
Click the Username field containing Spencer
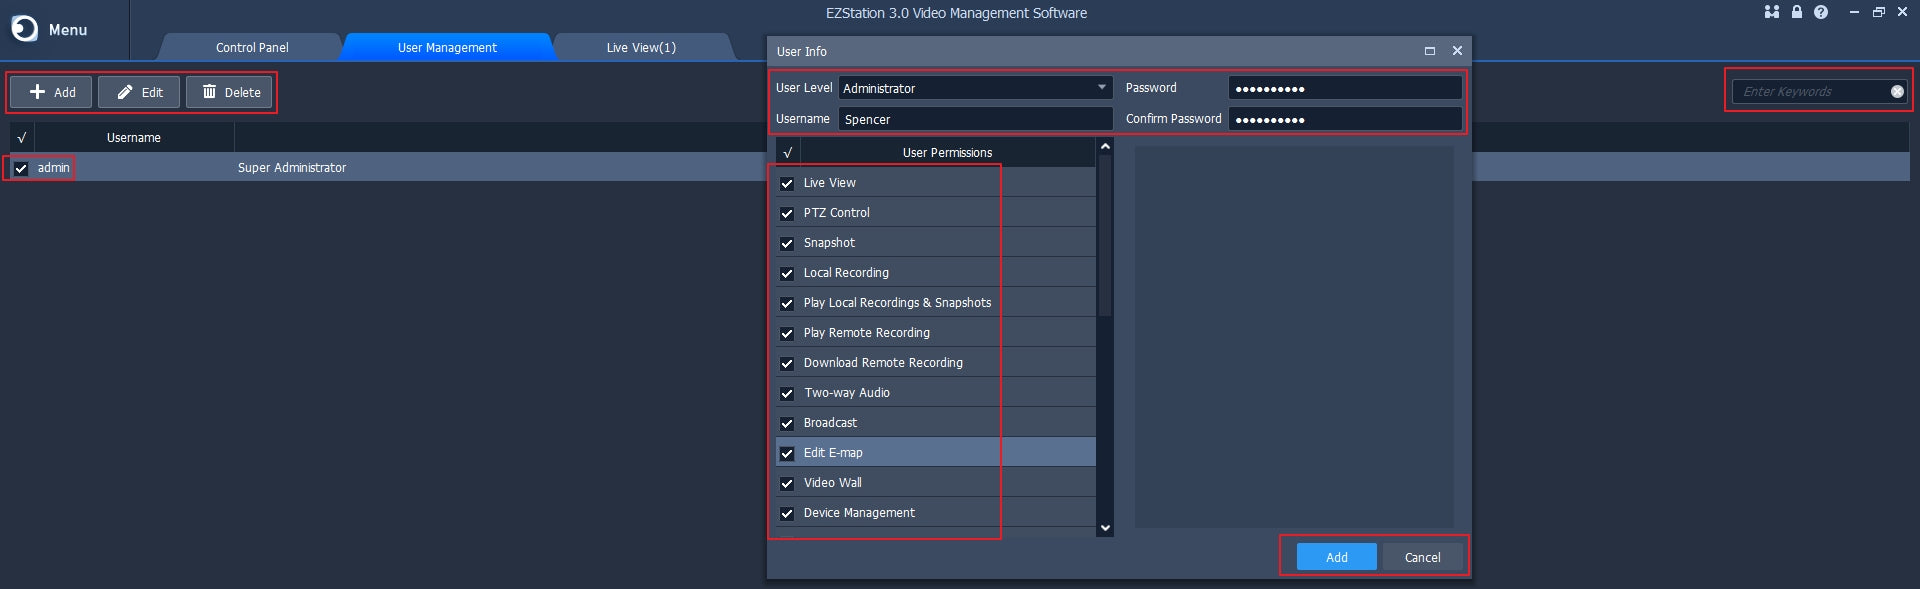click(975, 119)
